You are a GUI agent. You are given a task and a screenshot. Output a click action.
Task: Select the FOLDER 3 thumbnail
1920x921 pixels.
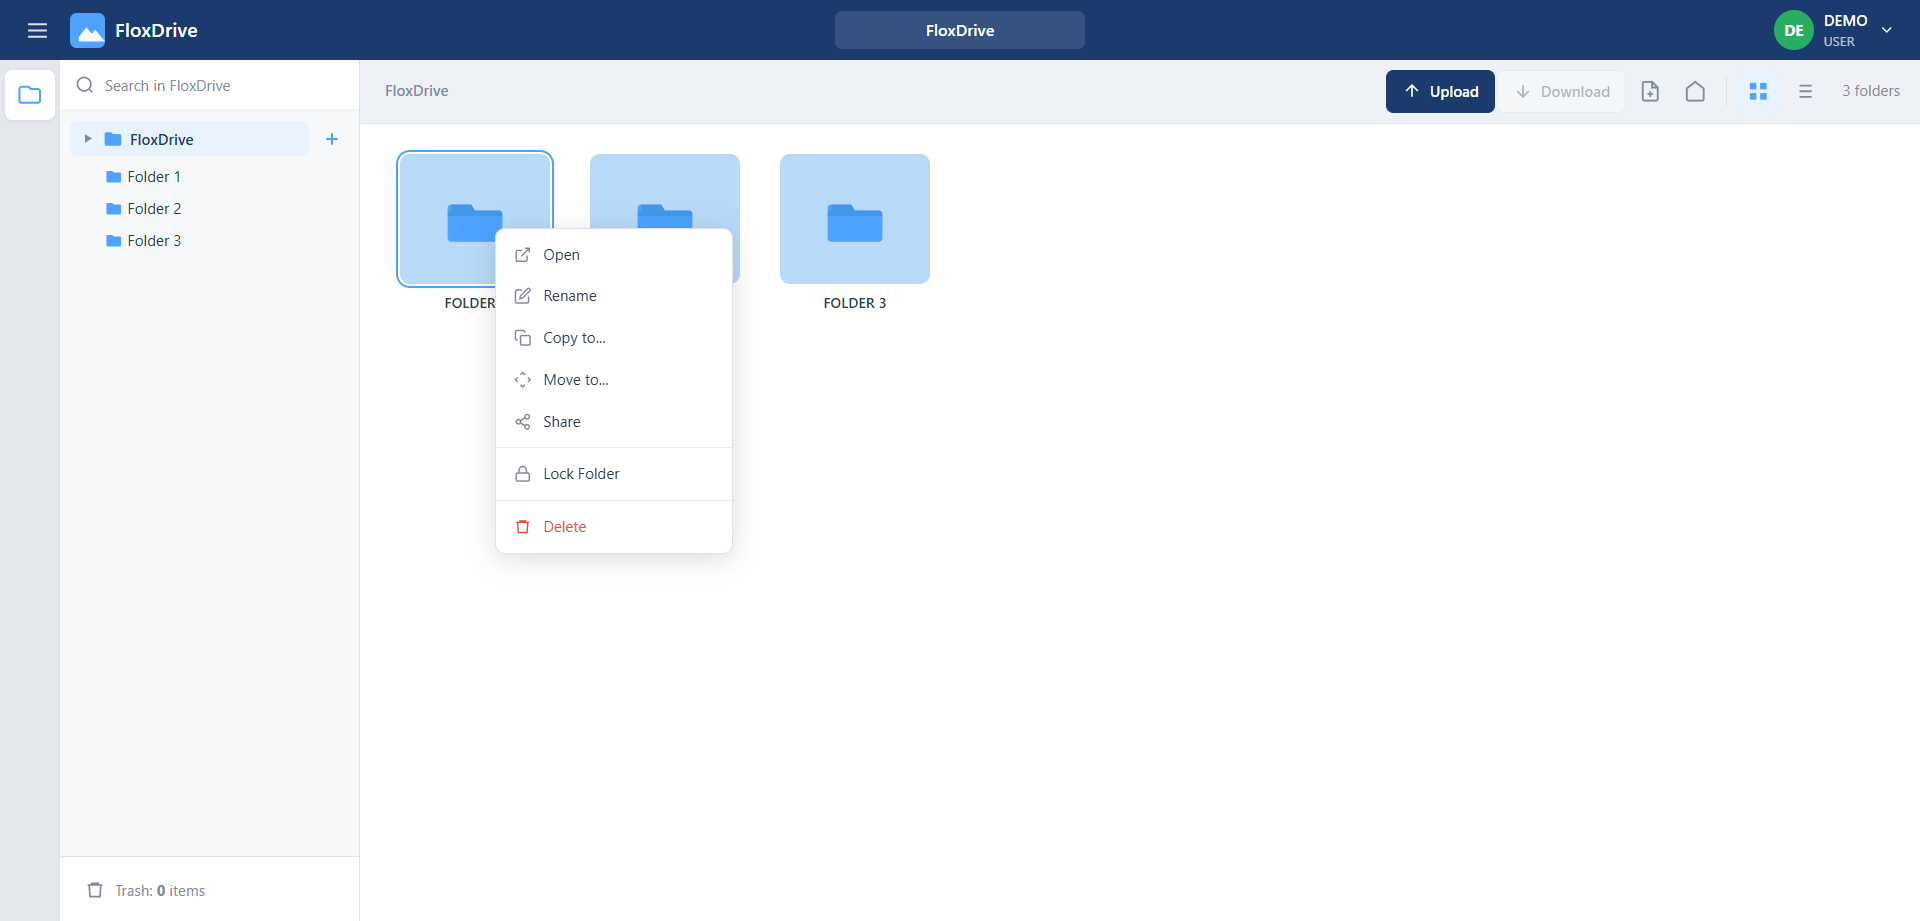(x=855, y=219)
